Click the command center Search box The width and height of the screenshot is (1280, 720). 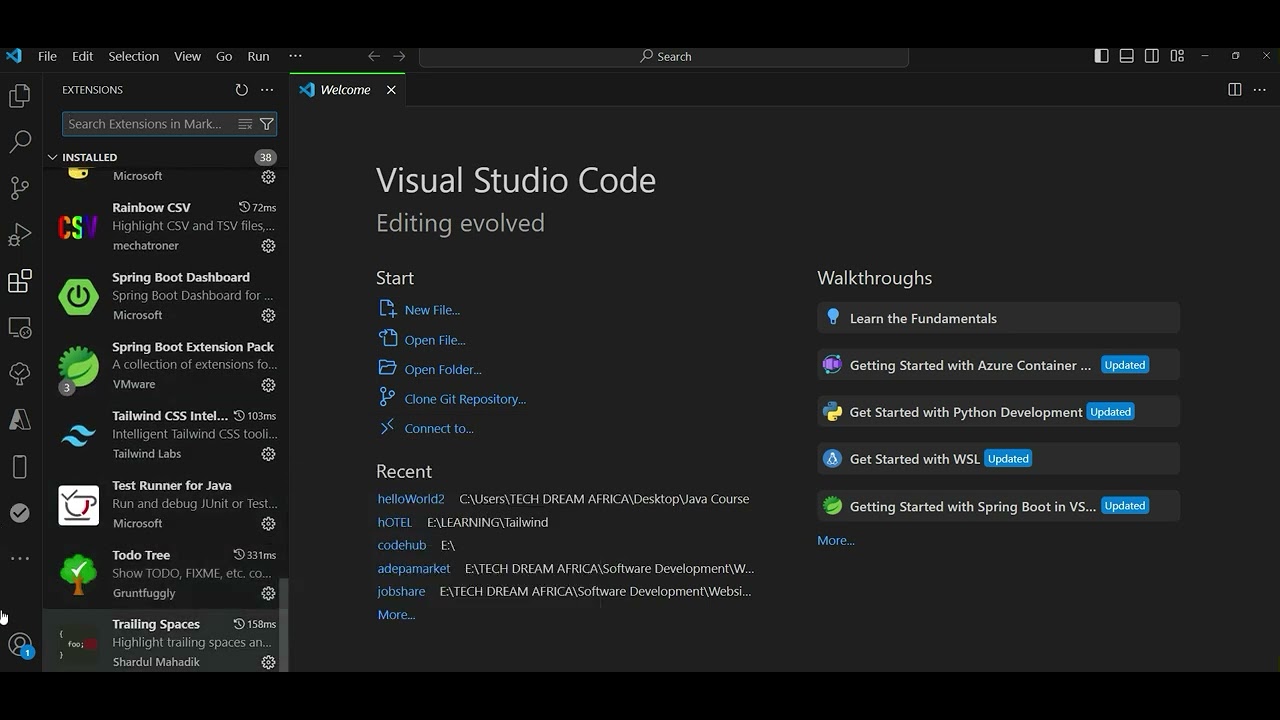[x=664, y=57]
